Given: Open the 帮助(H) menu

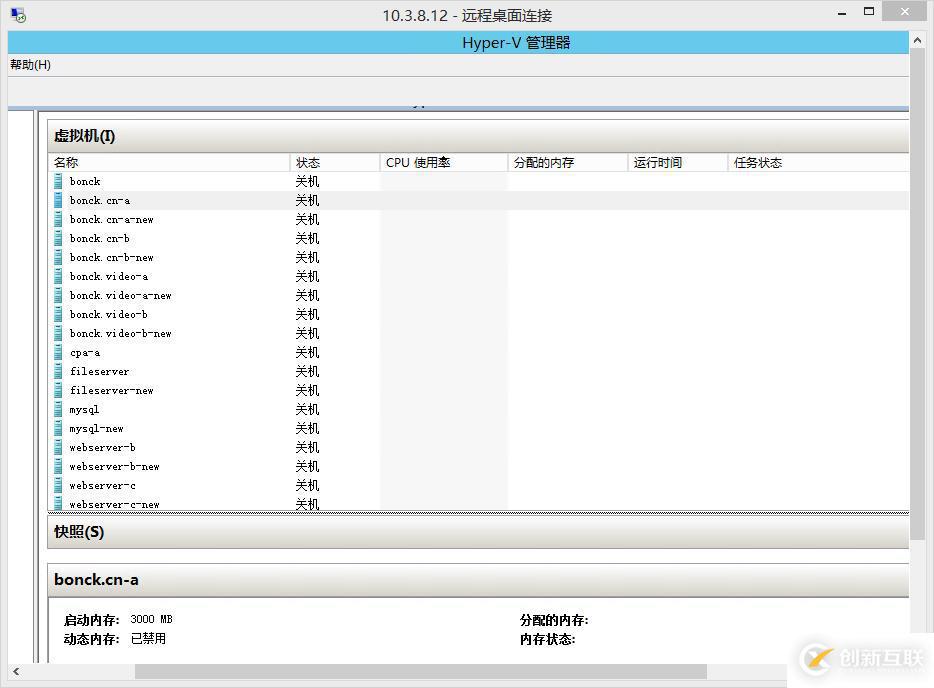Looking at the screenshot, I should [x=30, y=64].
